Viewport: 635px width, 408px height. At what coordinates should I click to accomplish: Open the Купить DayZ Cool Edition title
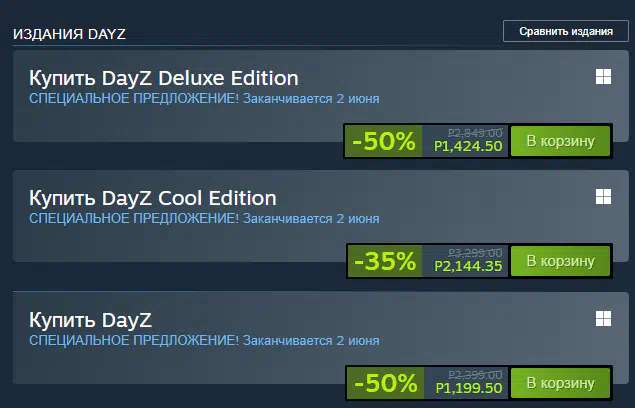pyautogui.click(x=153, y=198)
